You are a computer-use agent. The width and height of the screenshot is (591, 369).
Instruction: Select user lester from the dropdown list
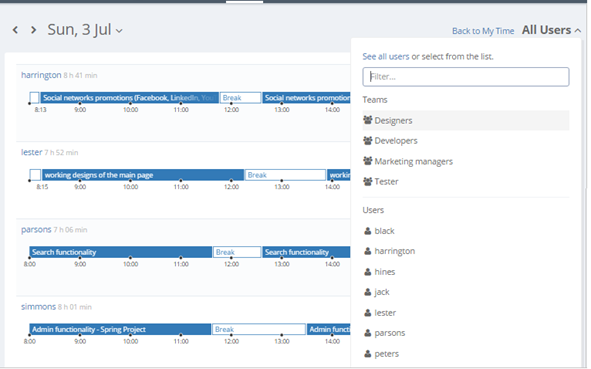[465, 313]
